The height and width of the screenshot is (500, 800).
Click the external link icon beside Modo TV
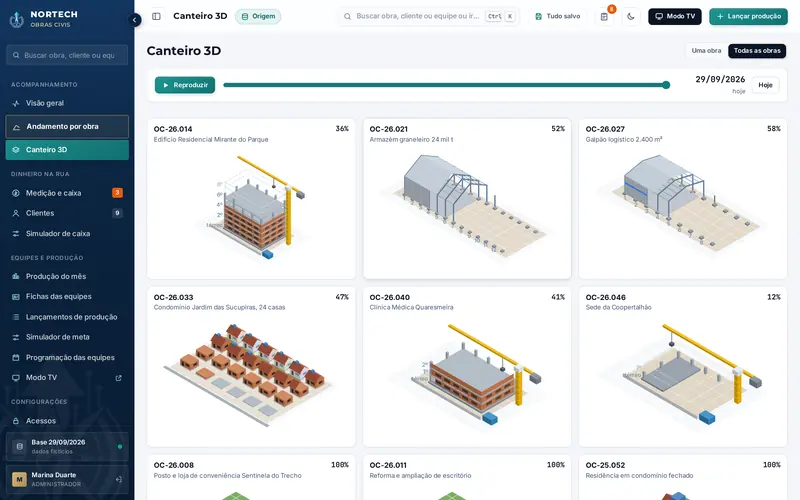118,378
